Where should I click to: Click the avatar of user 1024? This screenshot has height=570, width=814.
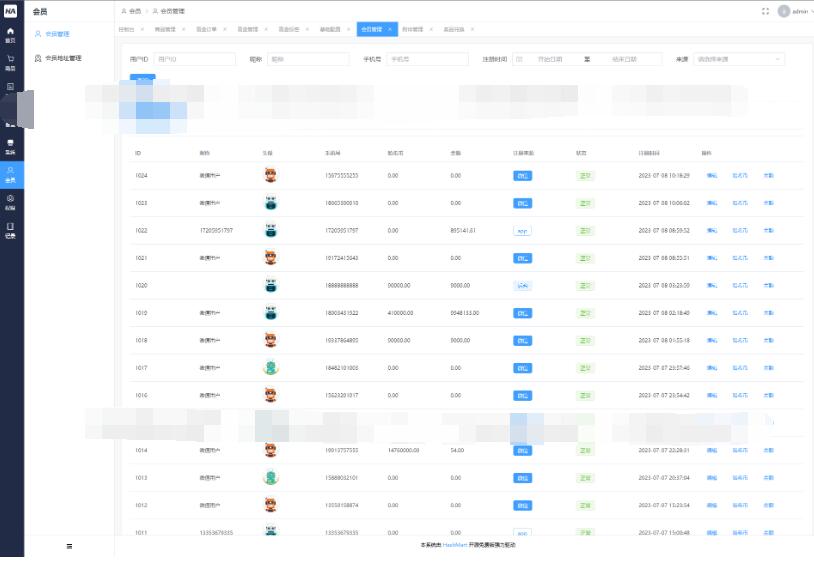[270, 175]
